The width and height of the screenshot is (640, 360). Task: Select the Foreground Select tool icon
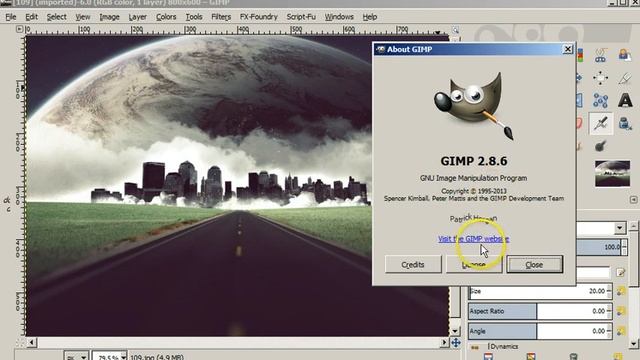624,55
